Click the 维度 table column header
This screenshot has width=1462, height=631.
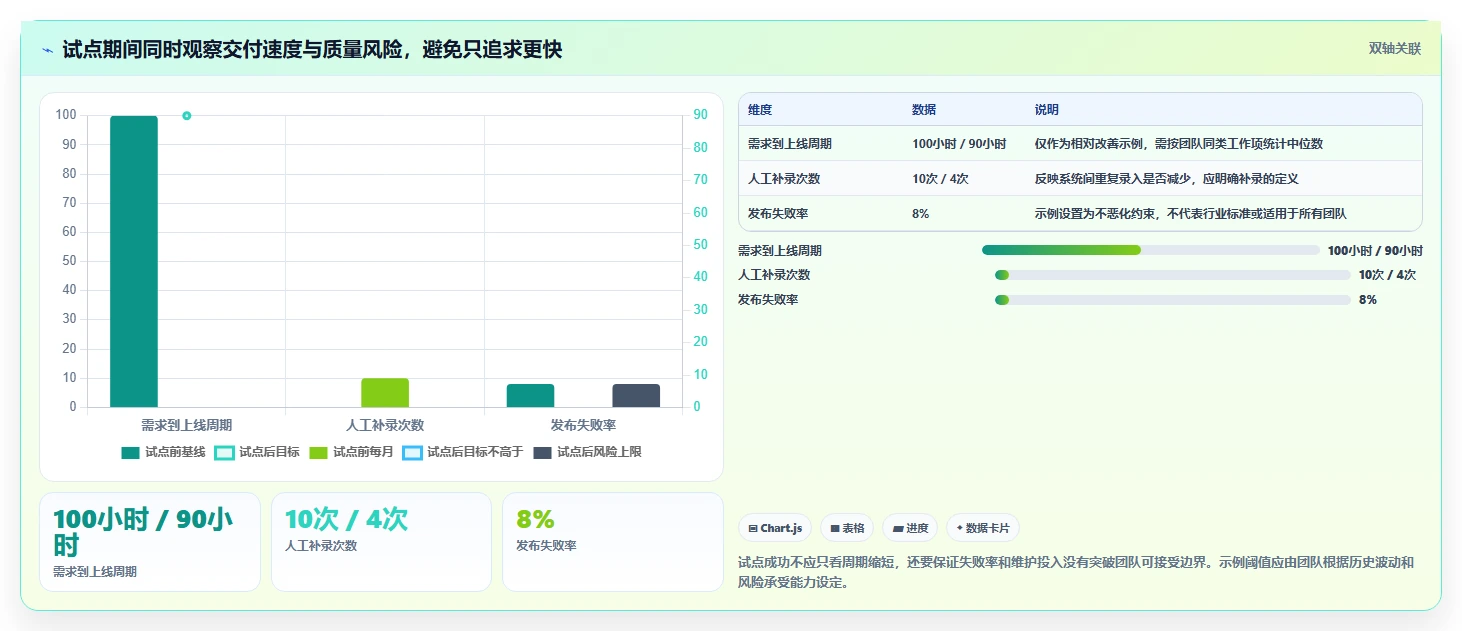(760, 110)
